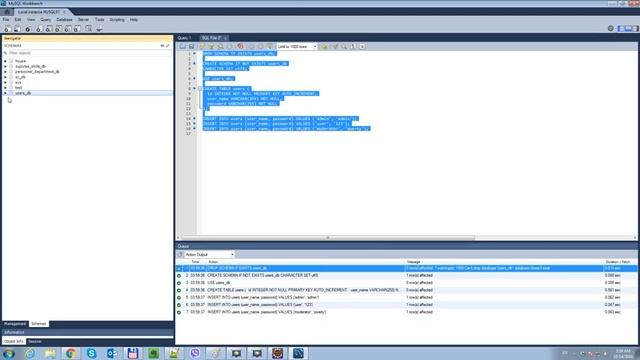The width and height of the screenshot is (640, 360).
Task: Open the Database menu
Action: pos(64,20)
